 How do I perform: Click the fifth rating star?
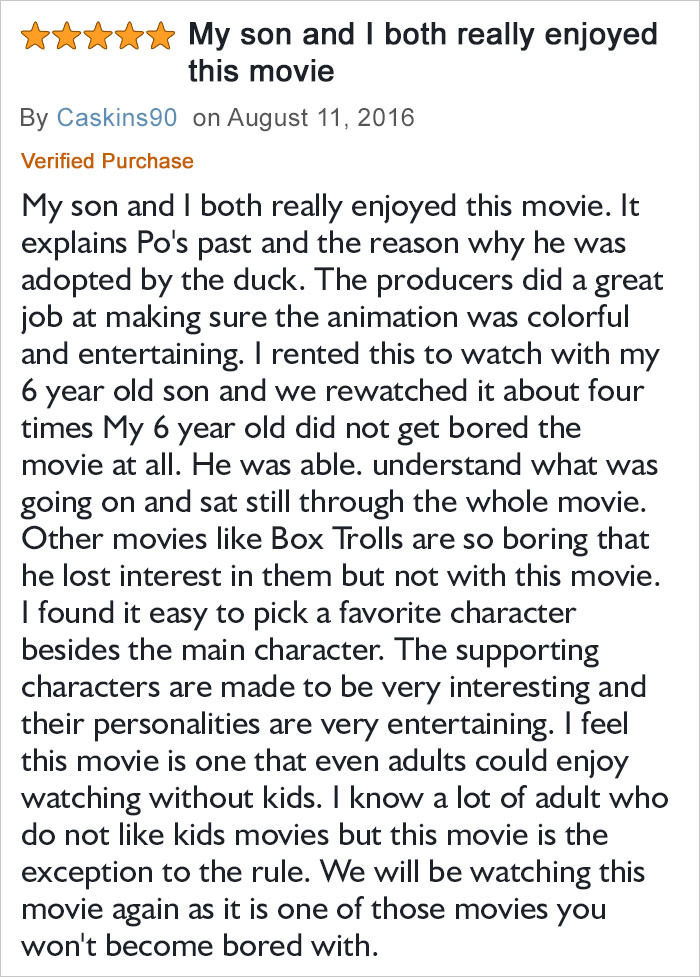[x=160, y=36]
